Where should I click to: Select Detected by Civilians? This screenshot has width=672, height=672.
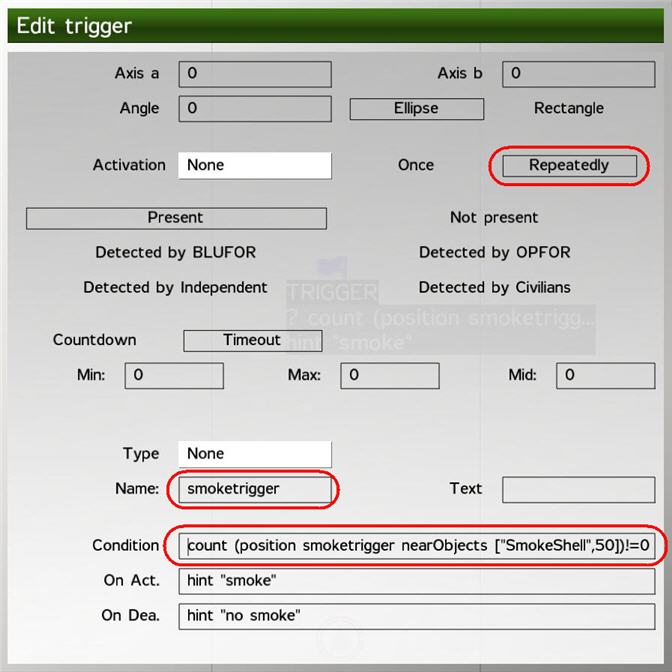coord(494,288)
